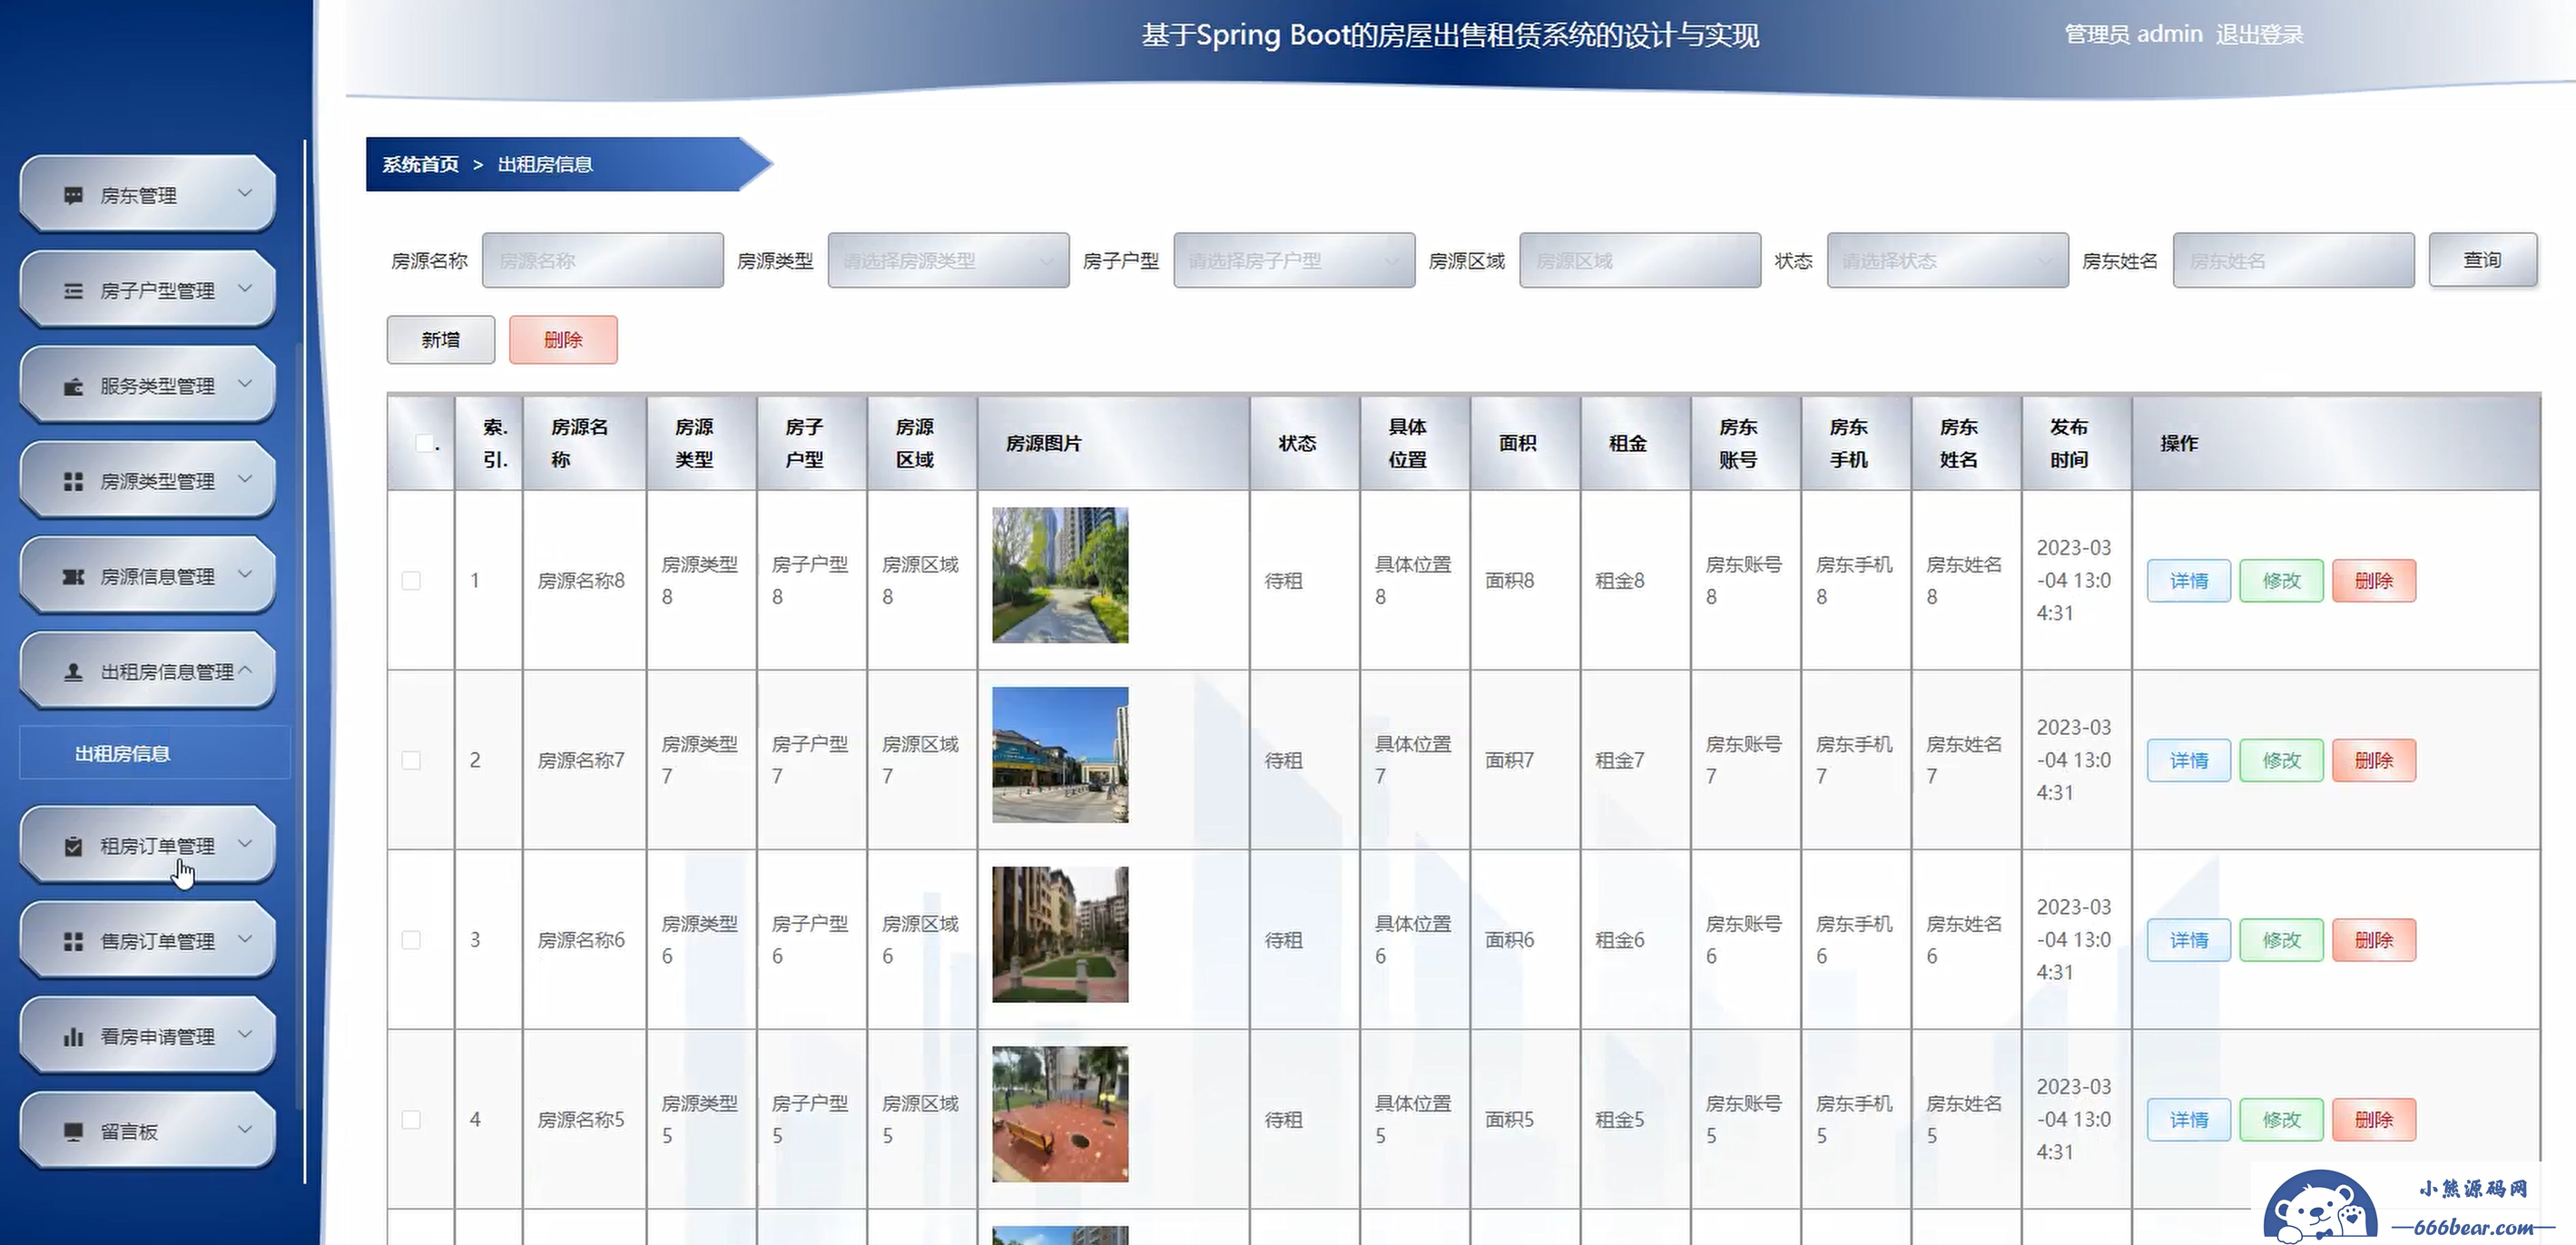
Task: Click 退出登录 logout link
Action: pos(2259,35)
